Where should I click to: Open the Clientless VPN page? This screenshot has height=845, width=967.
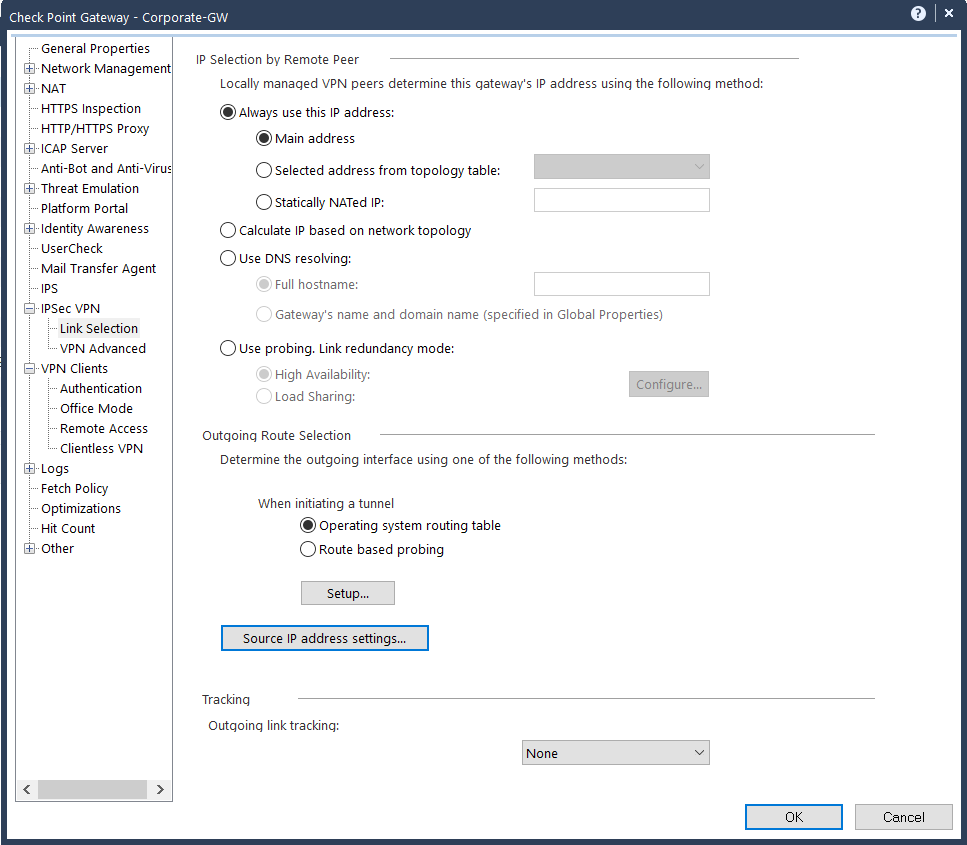101,448
